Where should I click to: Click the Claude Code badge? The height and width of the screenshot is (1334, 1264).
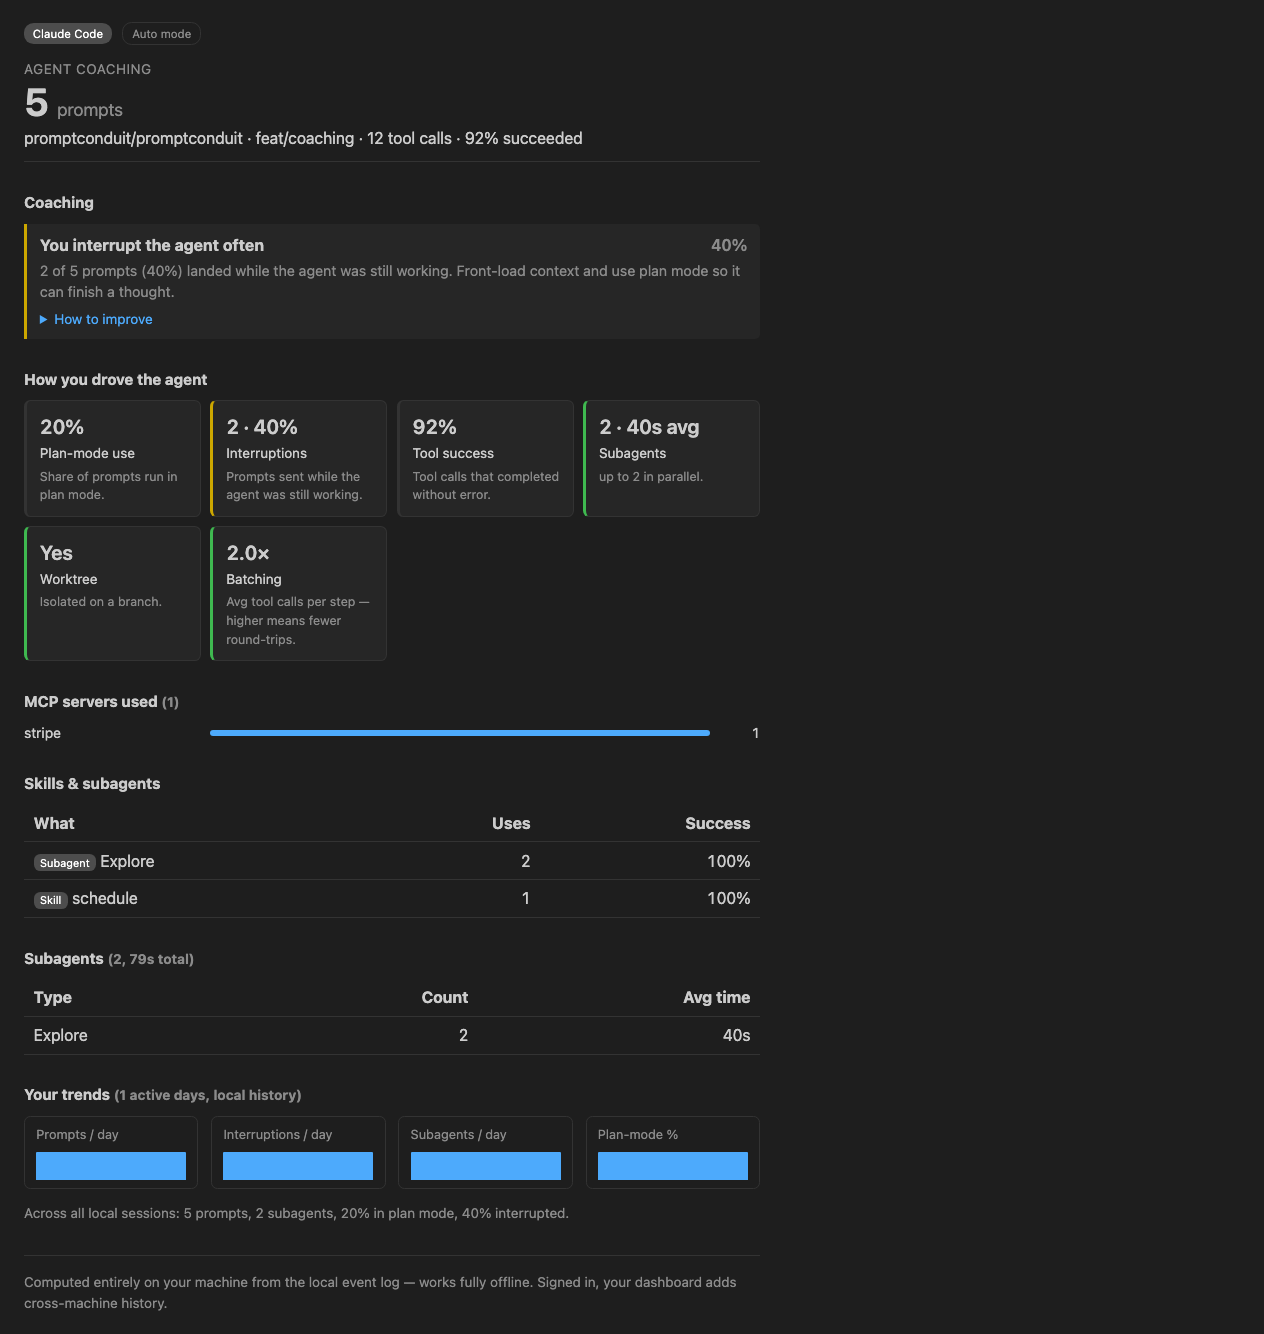coord(68,34)
